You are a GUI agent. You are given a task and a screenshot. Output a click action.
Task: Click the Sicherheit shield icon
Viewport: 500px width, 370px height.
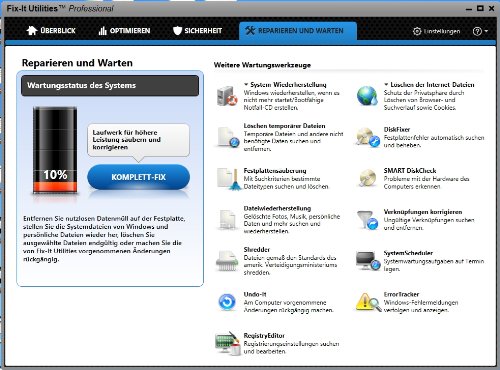click(177, 31)
